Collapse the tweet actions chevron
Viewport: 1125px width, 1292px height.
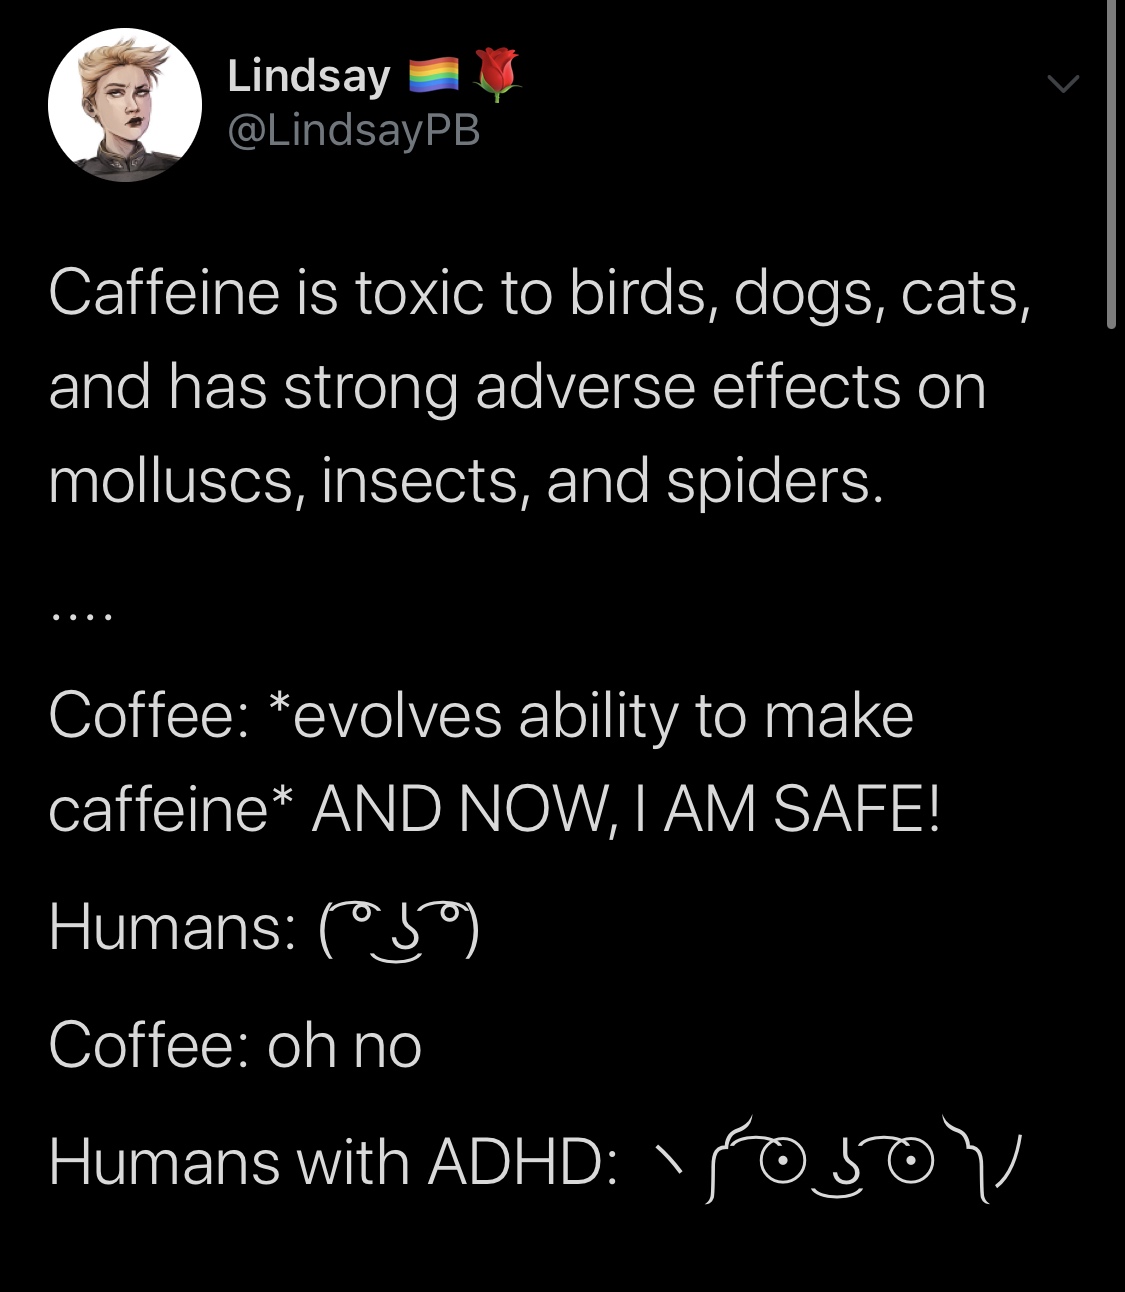pos(1063,84)
